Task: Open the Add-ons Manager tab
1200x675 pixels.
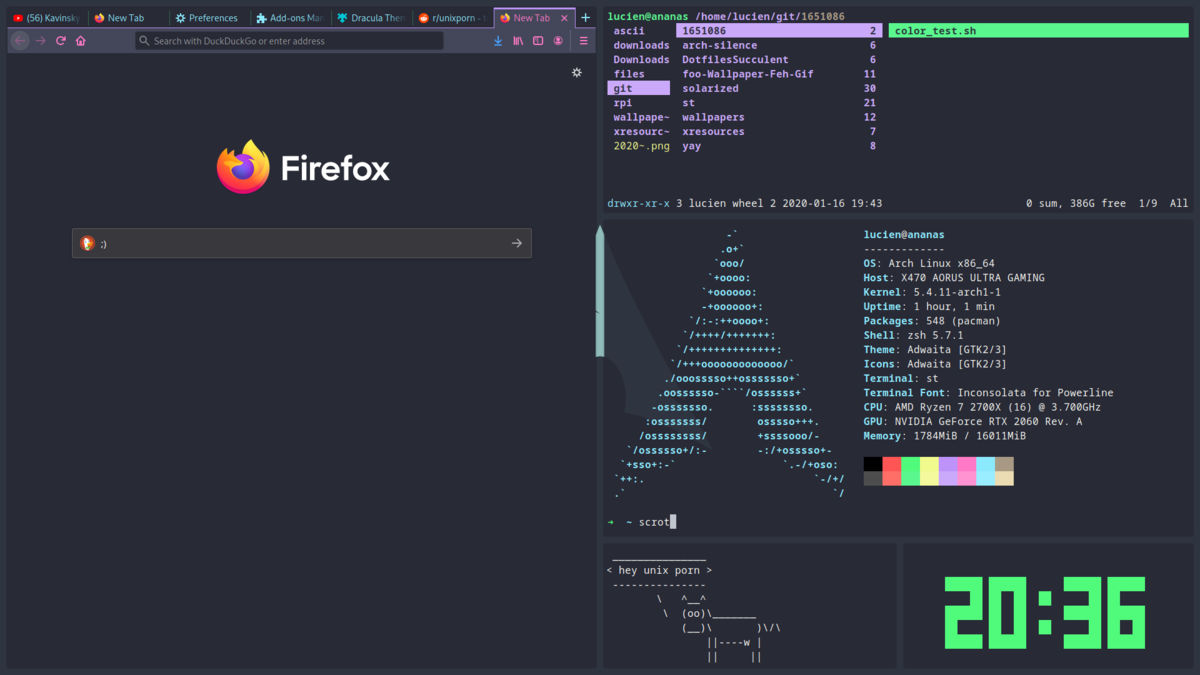Action: 290,17
